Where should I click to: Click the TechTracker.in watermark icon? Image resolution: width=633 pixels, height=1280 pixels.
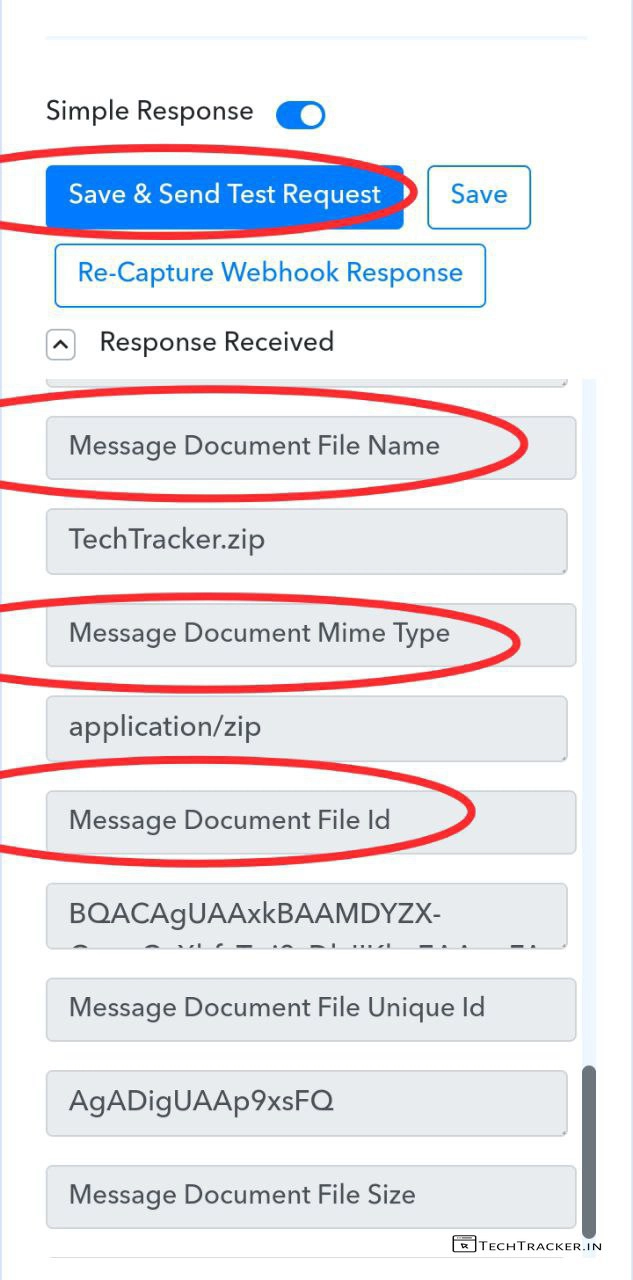click(463, 1245)
